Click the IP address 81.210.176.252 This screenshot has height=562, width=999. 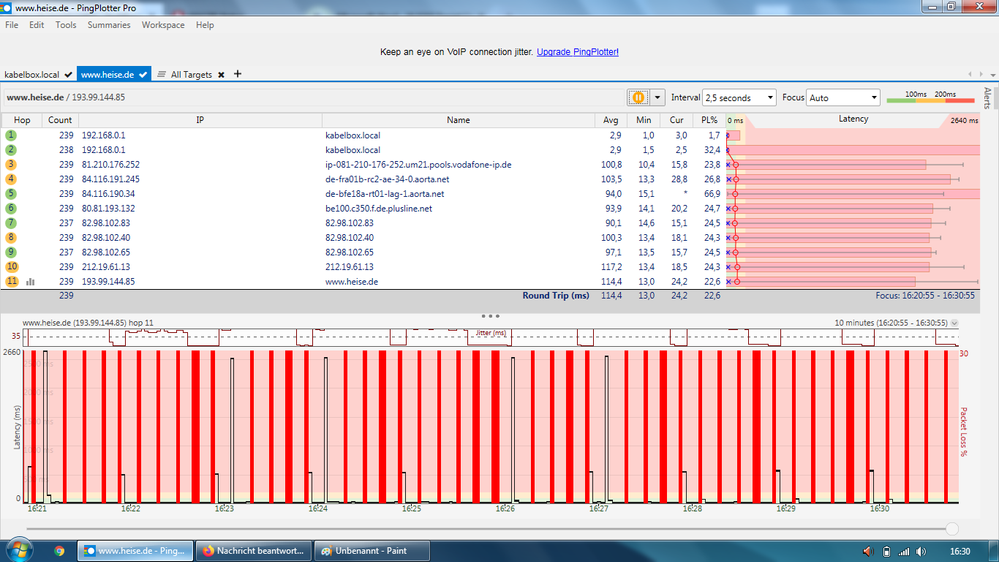click(111, 164)
